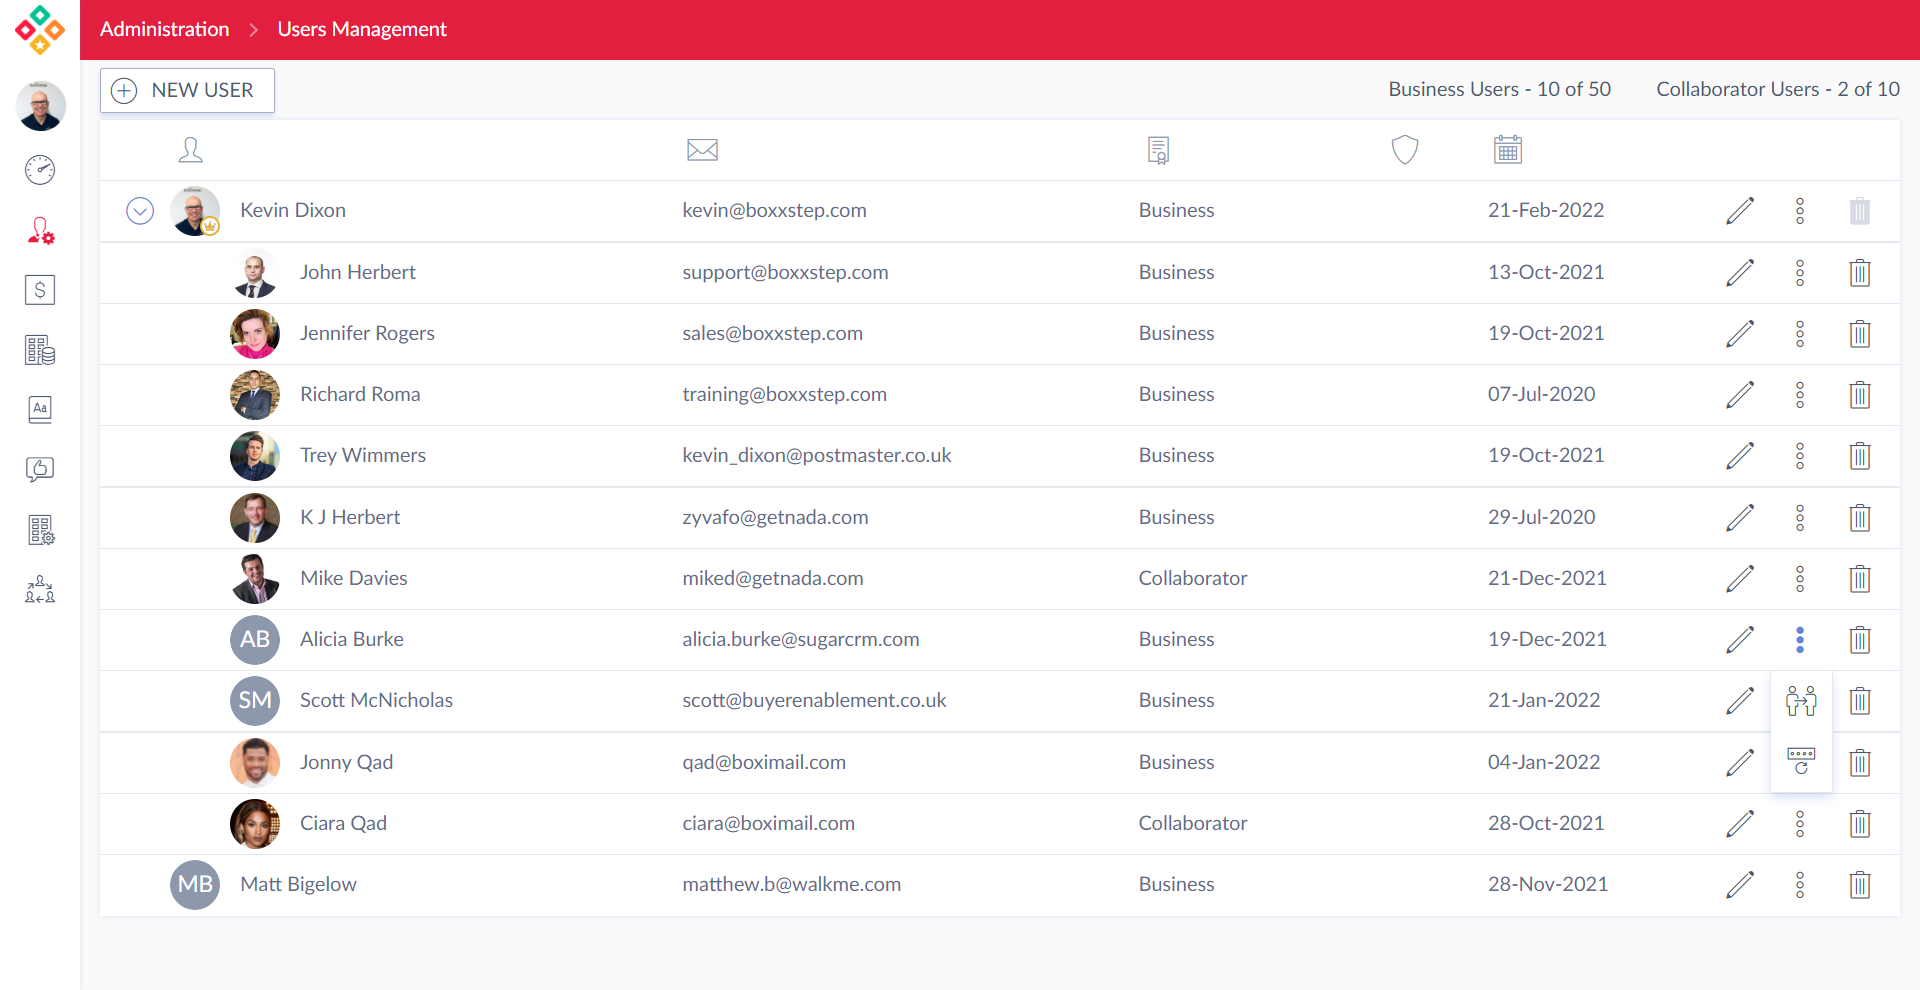This screenshot has height=990, width=1920.
Task: Choose the reset password icon in popup
Action: [1801, 761]
